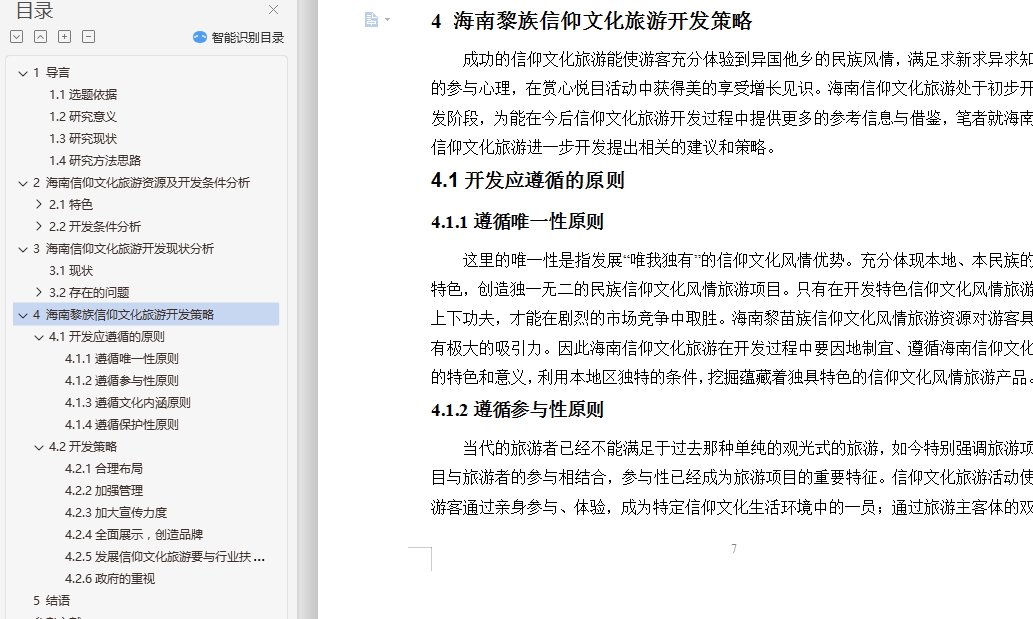Go to '4.2.1 合理布局' heading
This screenshot has height=619, width=1033.
104,469
